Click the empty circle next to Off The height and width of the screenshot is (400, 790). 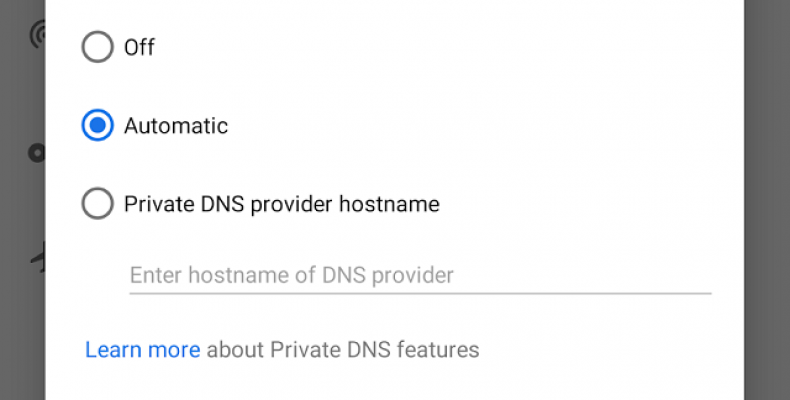(97, 47)
